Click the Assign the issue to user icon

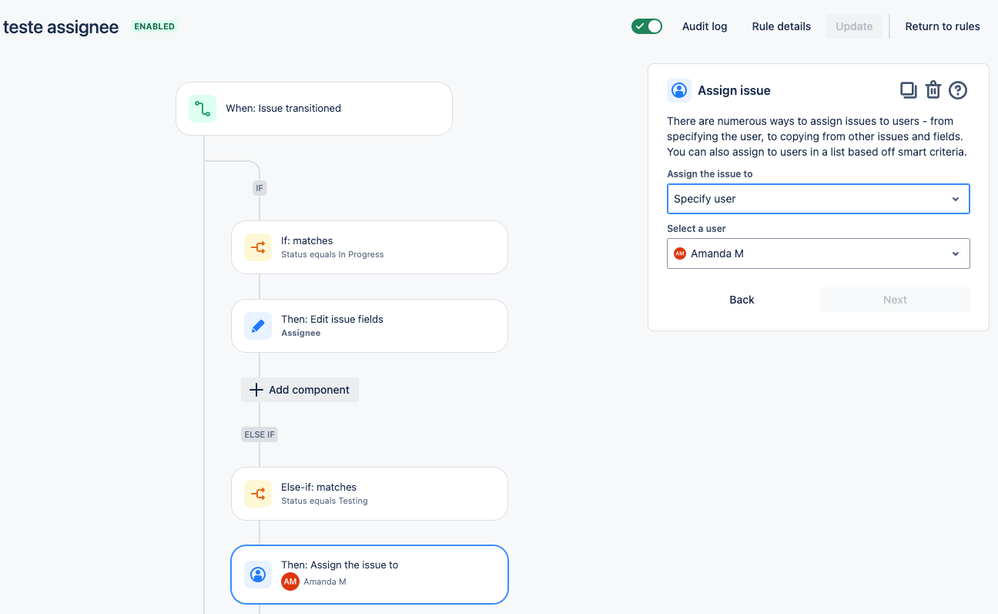coord(258,575)
